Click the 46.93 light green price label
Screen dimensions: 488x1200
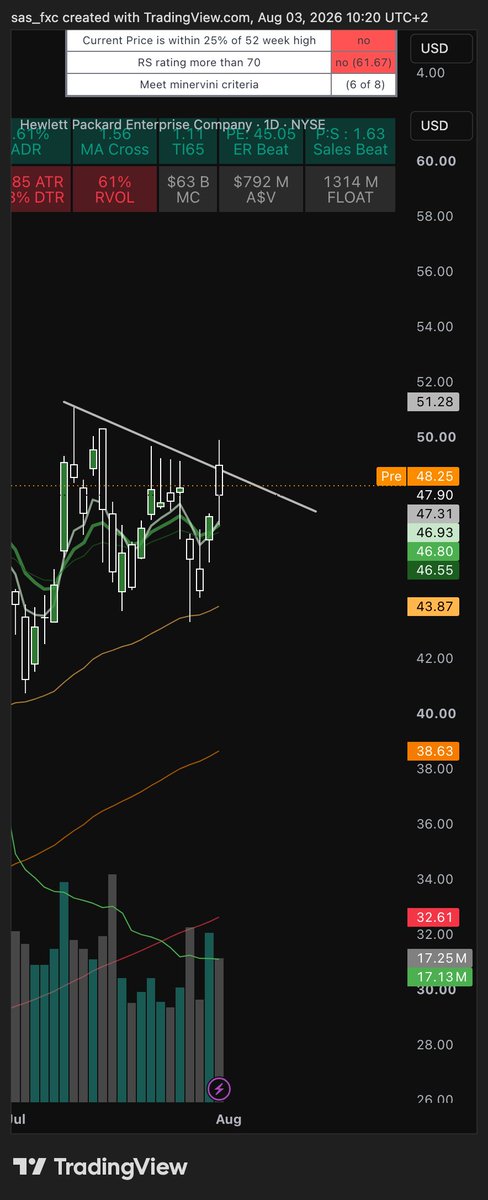[x=434, y=532]
